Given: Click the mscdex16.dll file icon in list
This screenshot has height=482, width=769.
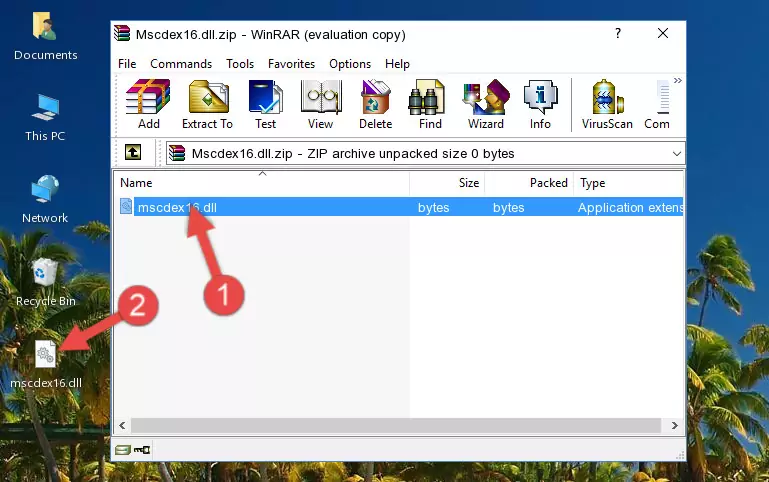Looking at the screenshot, I should click(x=126, y=206).
